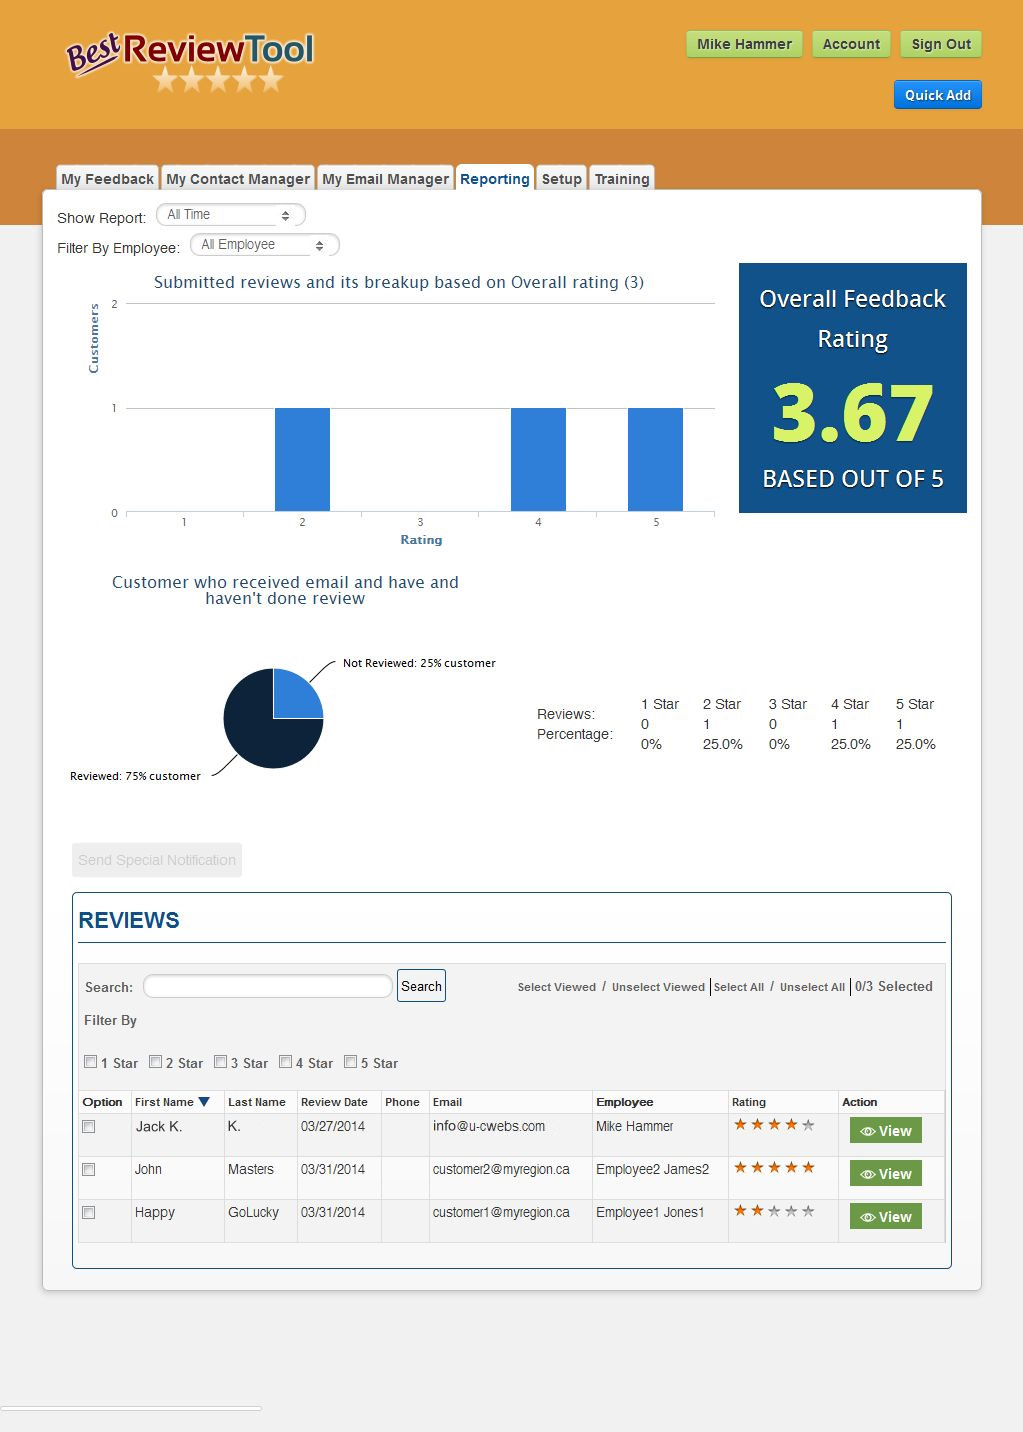
Task: Enable the 1 Star filter checkbox
Action: (91, 1062)
